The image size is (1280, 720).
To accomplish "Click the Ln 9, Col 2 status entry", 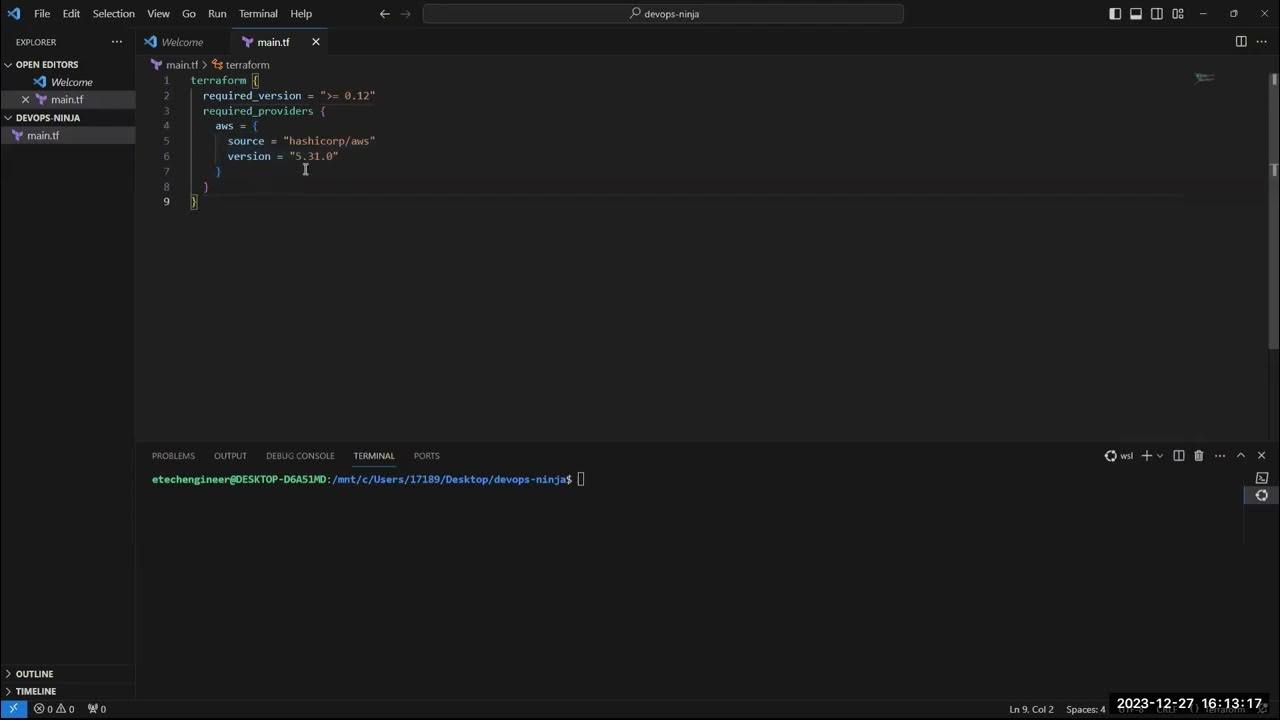I will point(1031,709).
